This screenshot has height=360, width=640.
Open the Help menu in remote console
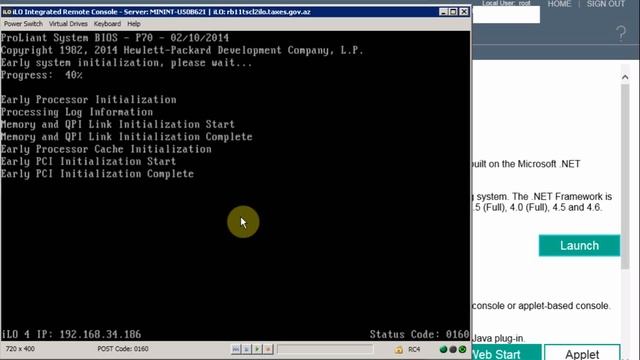click(134, 24)
